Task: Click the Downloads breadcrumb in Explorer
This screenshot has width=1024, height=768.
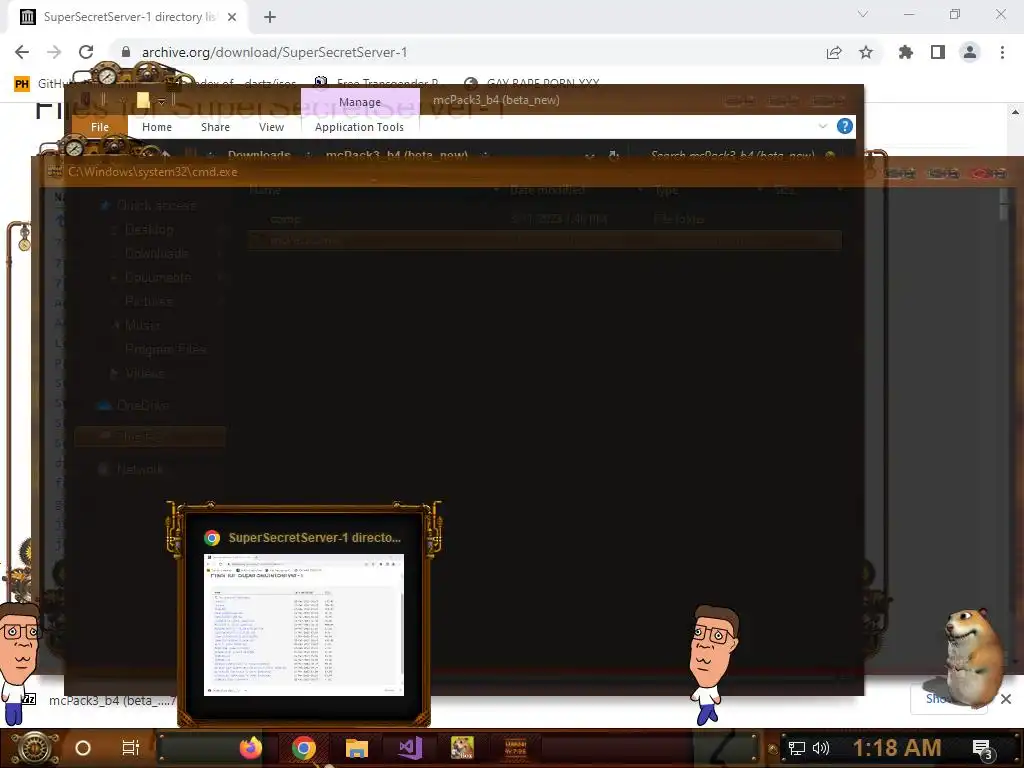Action: [x=259, y=155]
